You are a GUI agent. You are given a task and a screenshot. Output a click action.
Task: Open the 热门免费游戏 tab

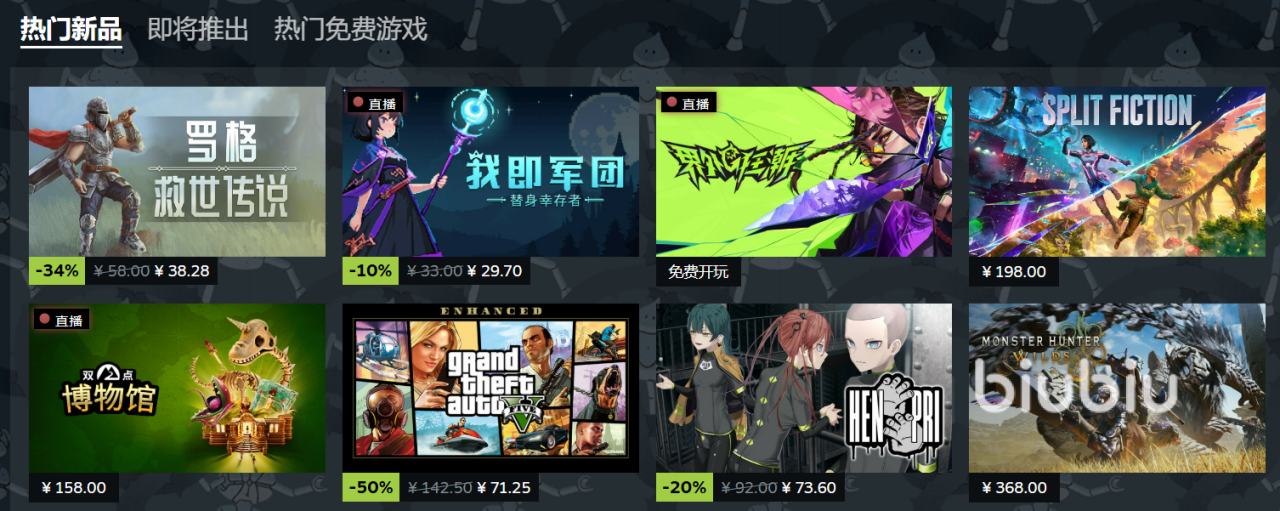tap(351, 29)
